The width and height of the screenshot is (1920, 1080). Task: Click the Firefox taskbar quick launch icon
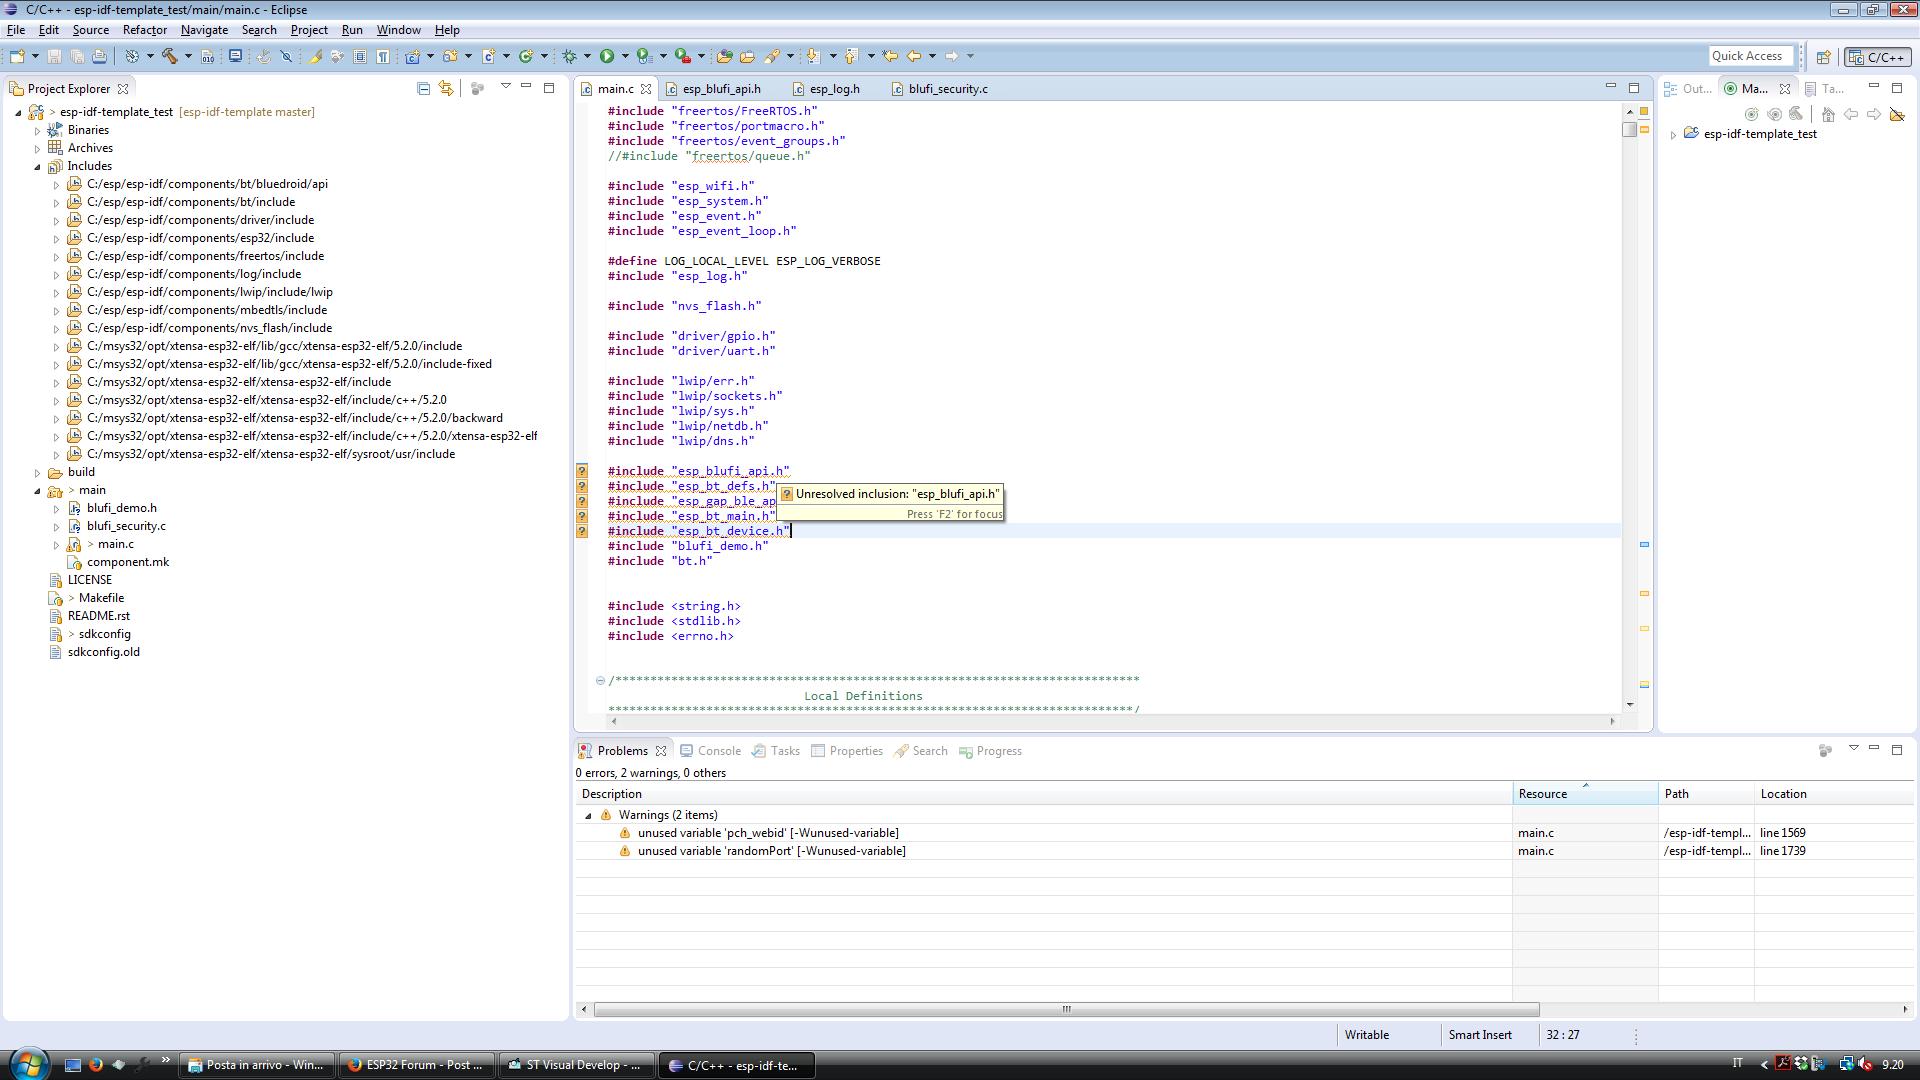pyautogui.click(x=96, y=1065)
